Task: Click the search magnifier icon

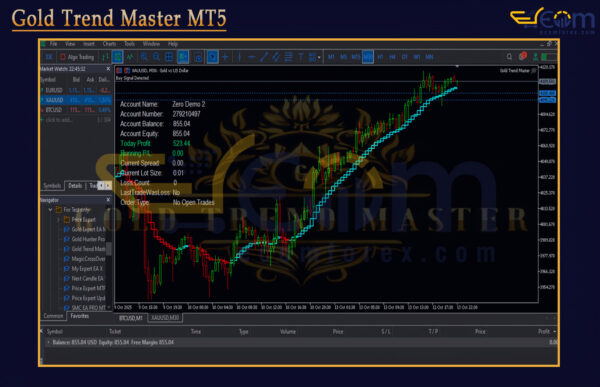Action: click(509, 57)
